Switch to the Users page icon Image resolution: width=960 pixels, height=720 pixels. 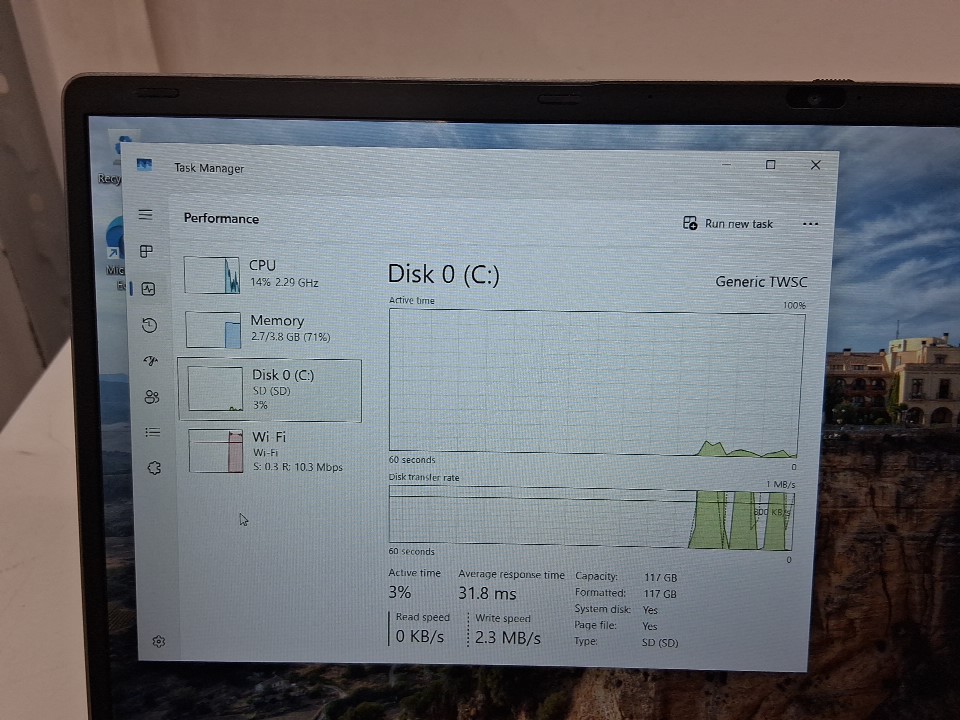tap(152, 397)
